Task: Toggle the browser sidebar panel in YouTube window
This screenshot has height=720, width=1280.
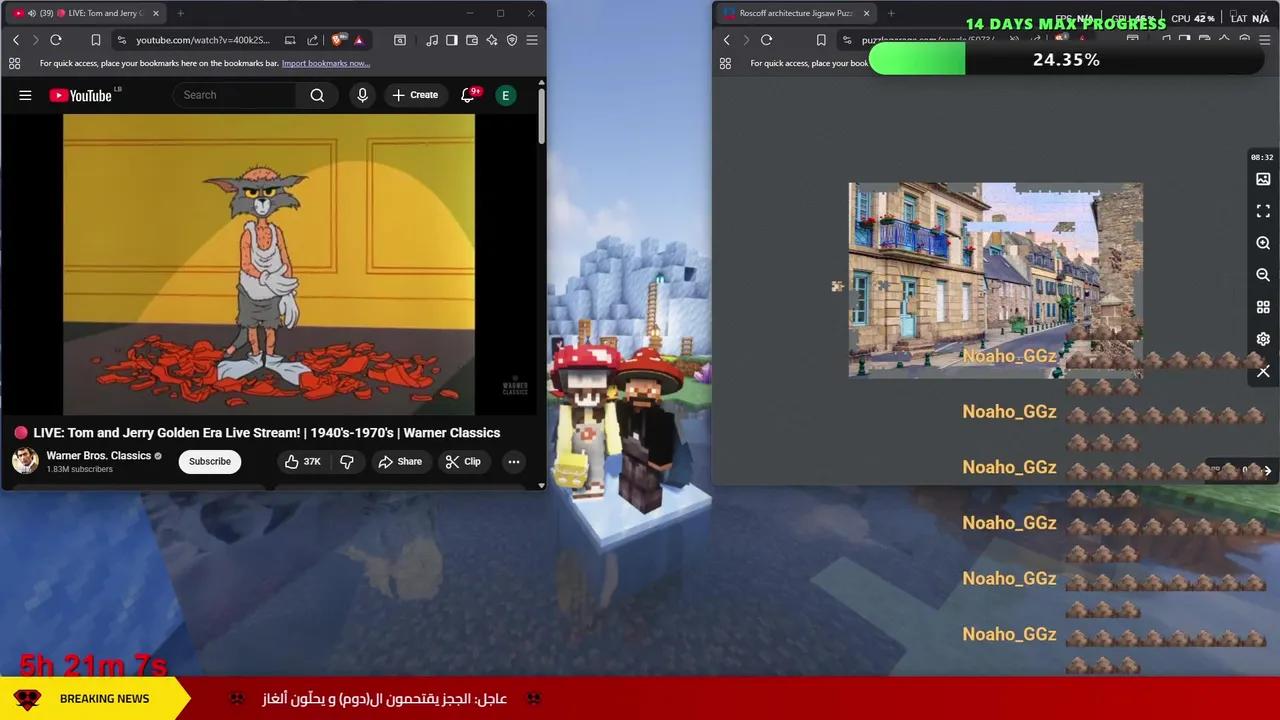Action: tap(452, 40)
